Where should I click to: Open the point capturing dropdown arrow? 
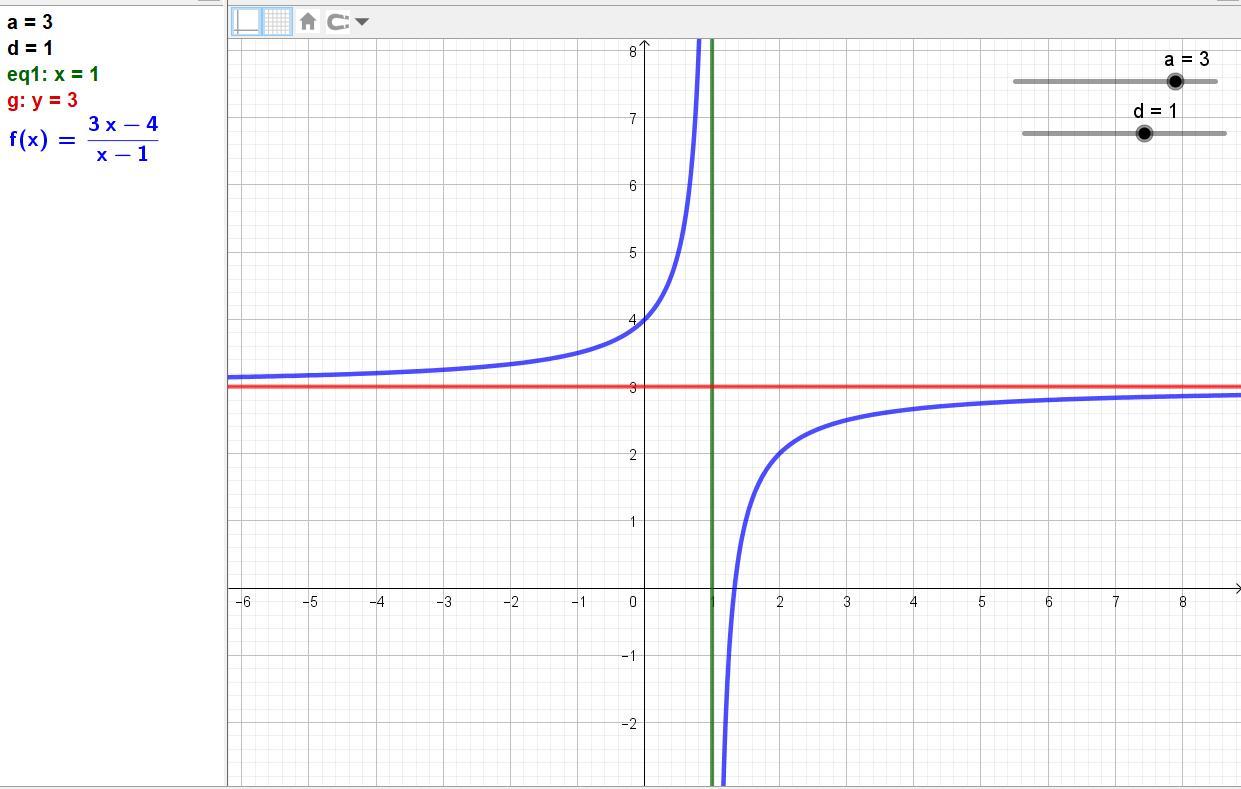362,21
